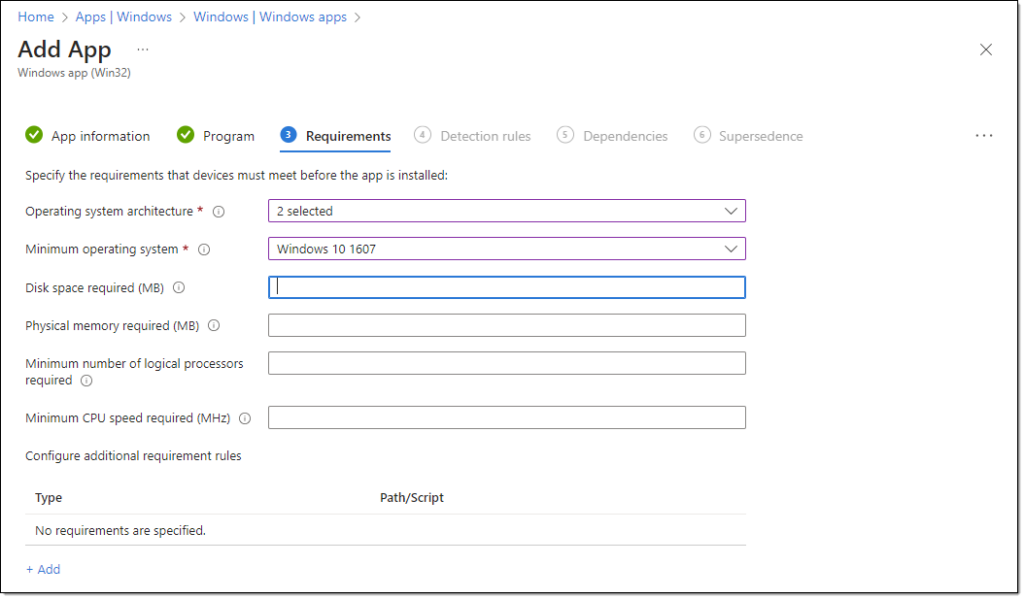Click + Add to create a requirement rule
This screenshot has height=599, width=1024.
coord(43,569)
